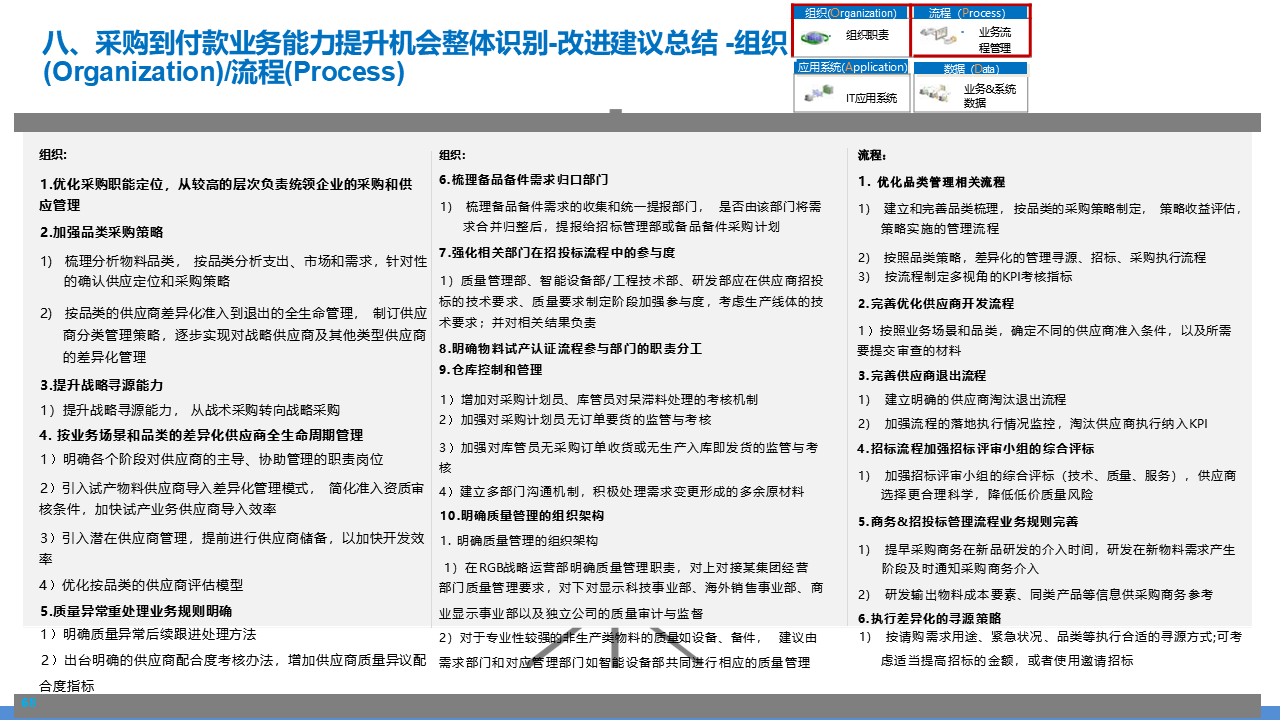Click the line 提早采购商务在新品研发的介入时间
Image resolution: width=1280 pixels, height=720 pixels.
(x=1047, y=559)
